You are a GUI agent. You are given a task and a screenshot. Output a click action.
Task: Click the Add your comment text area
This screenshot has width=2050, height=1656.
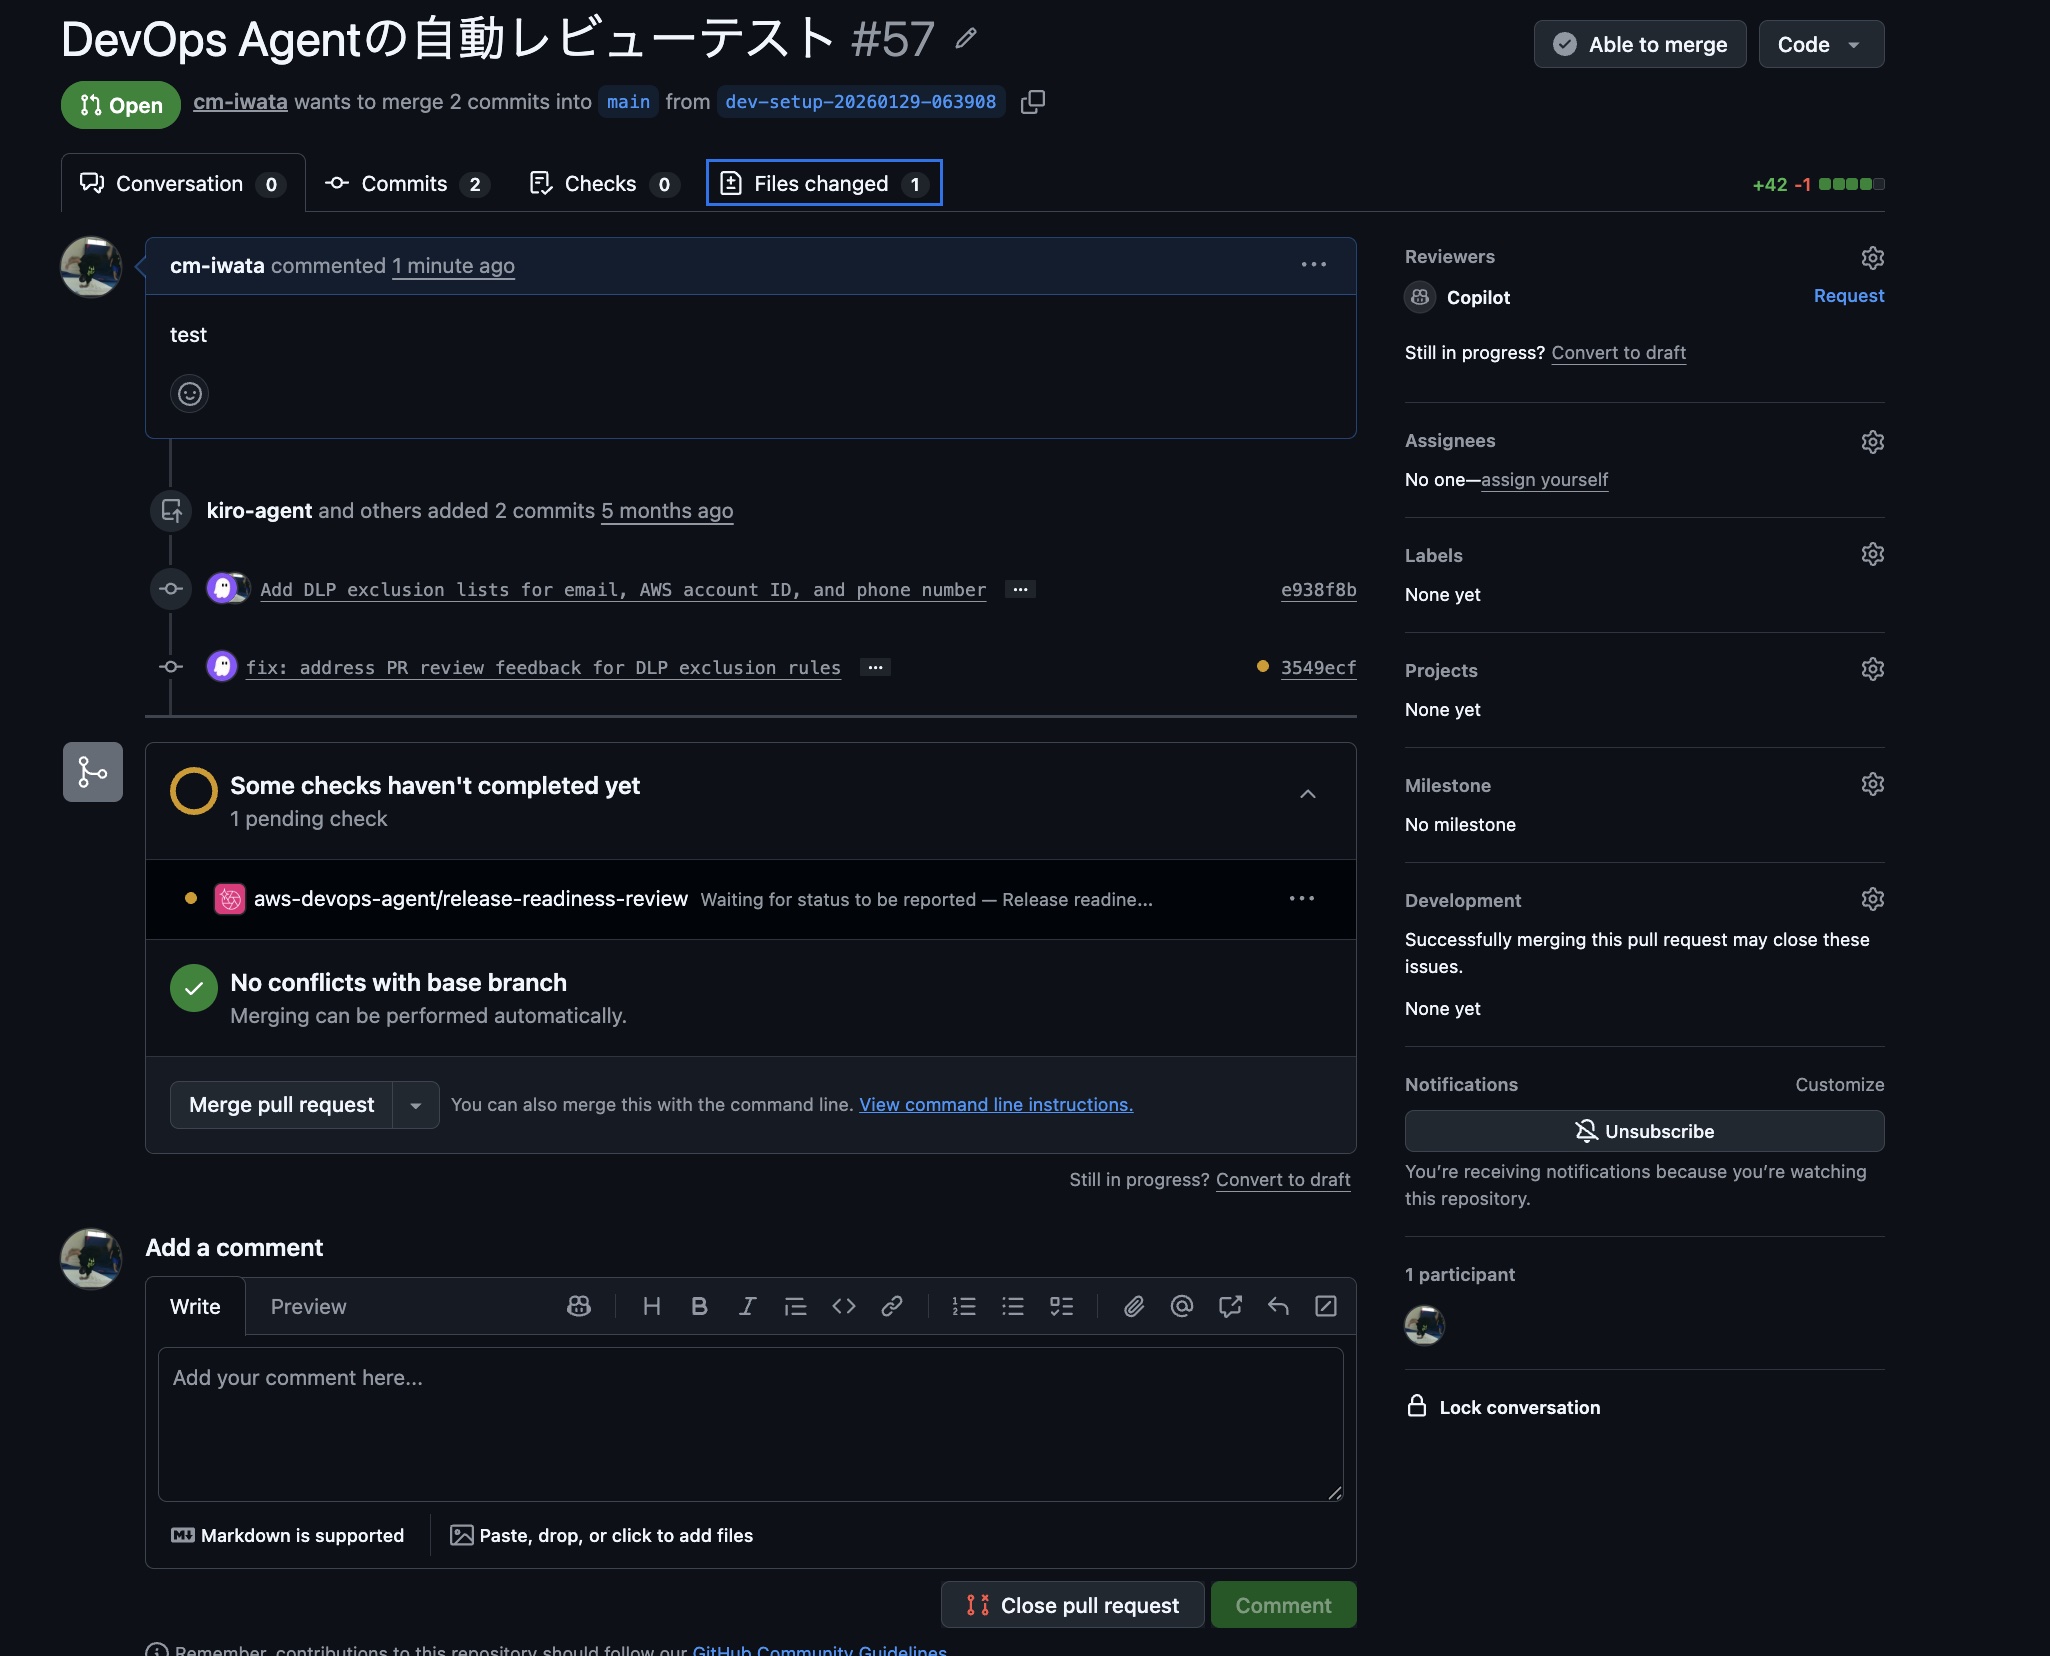[750, 1424]
